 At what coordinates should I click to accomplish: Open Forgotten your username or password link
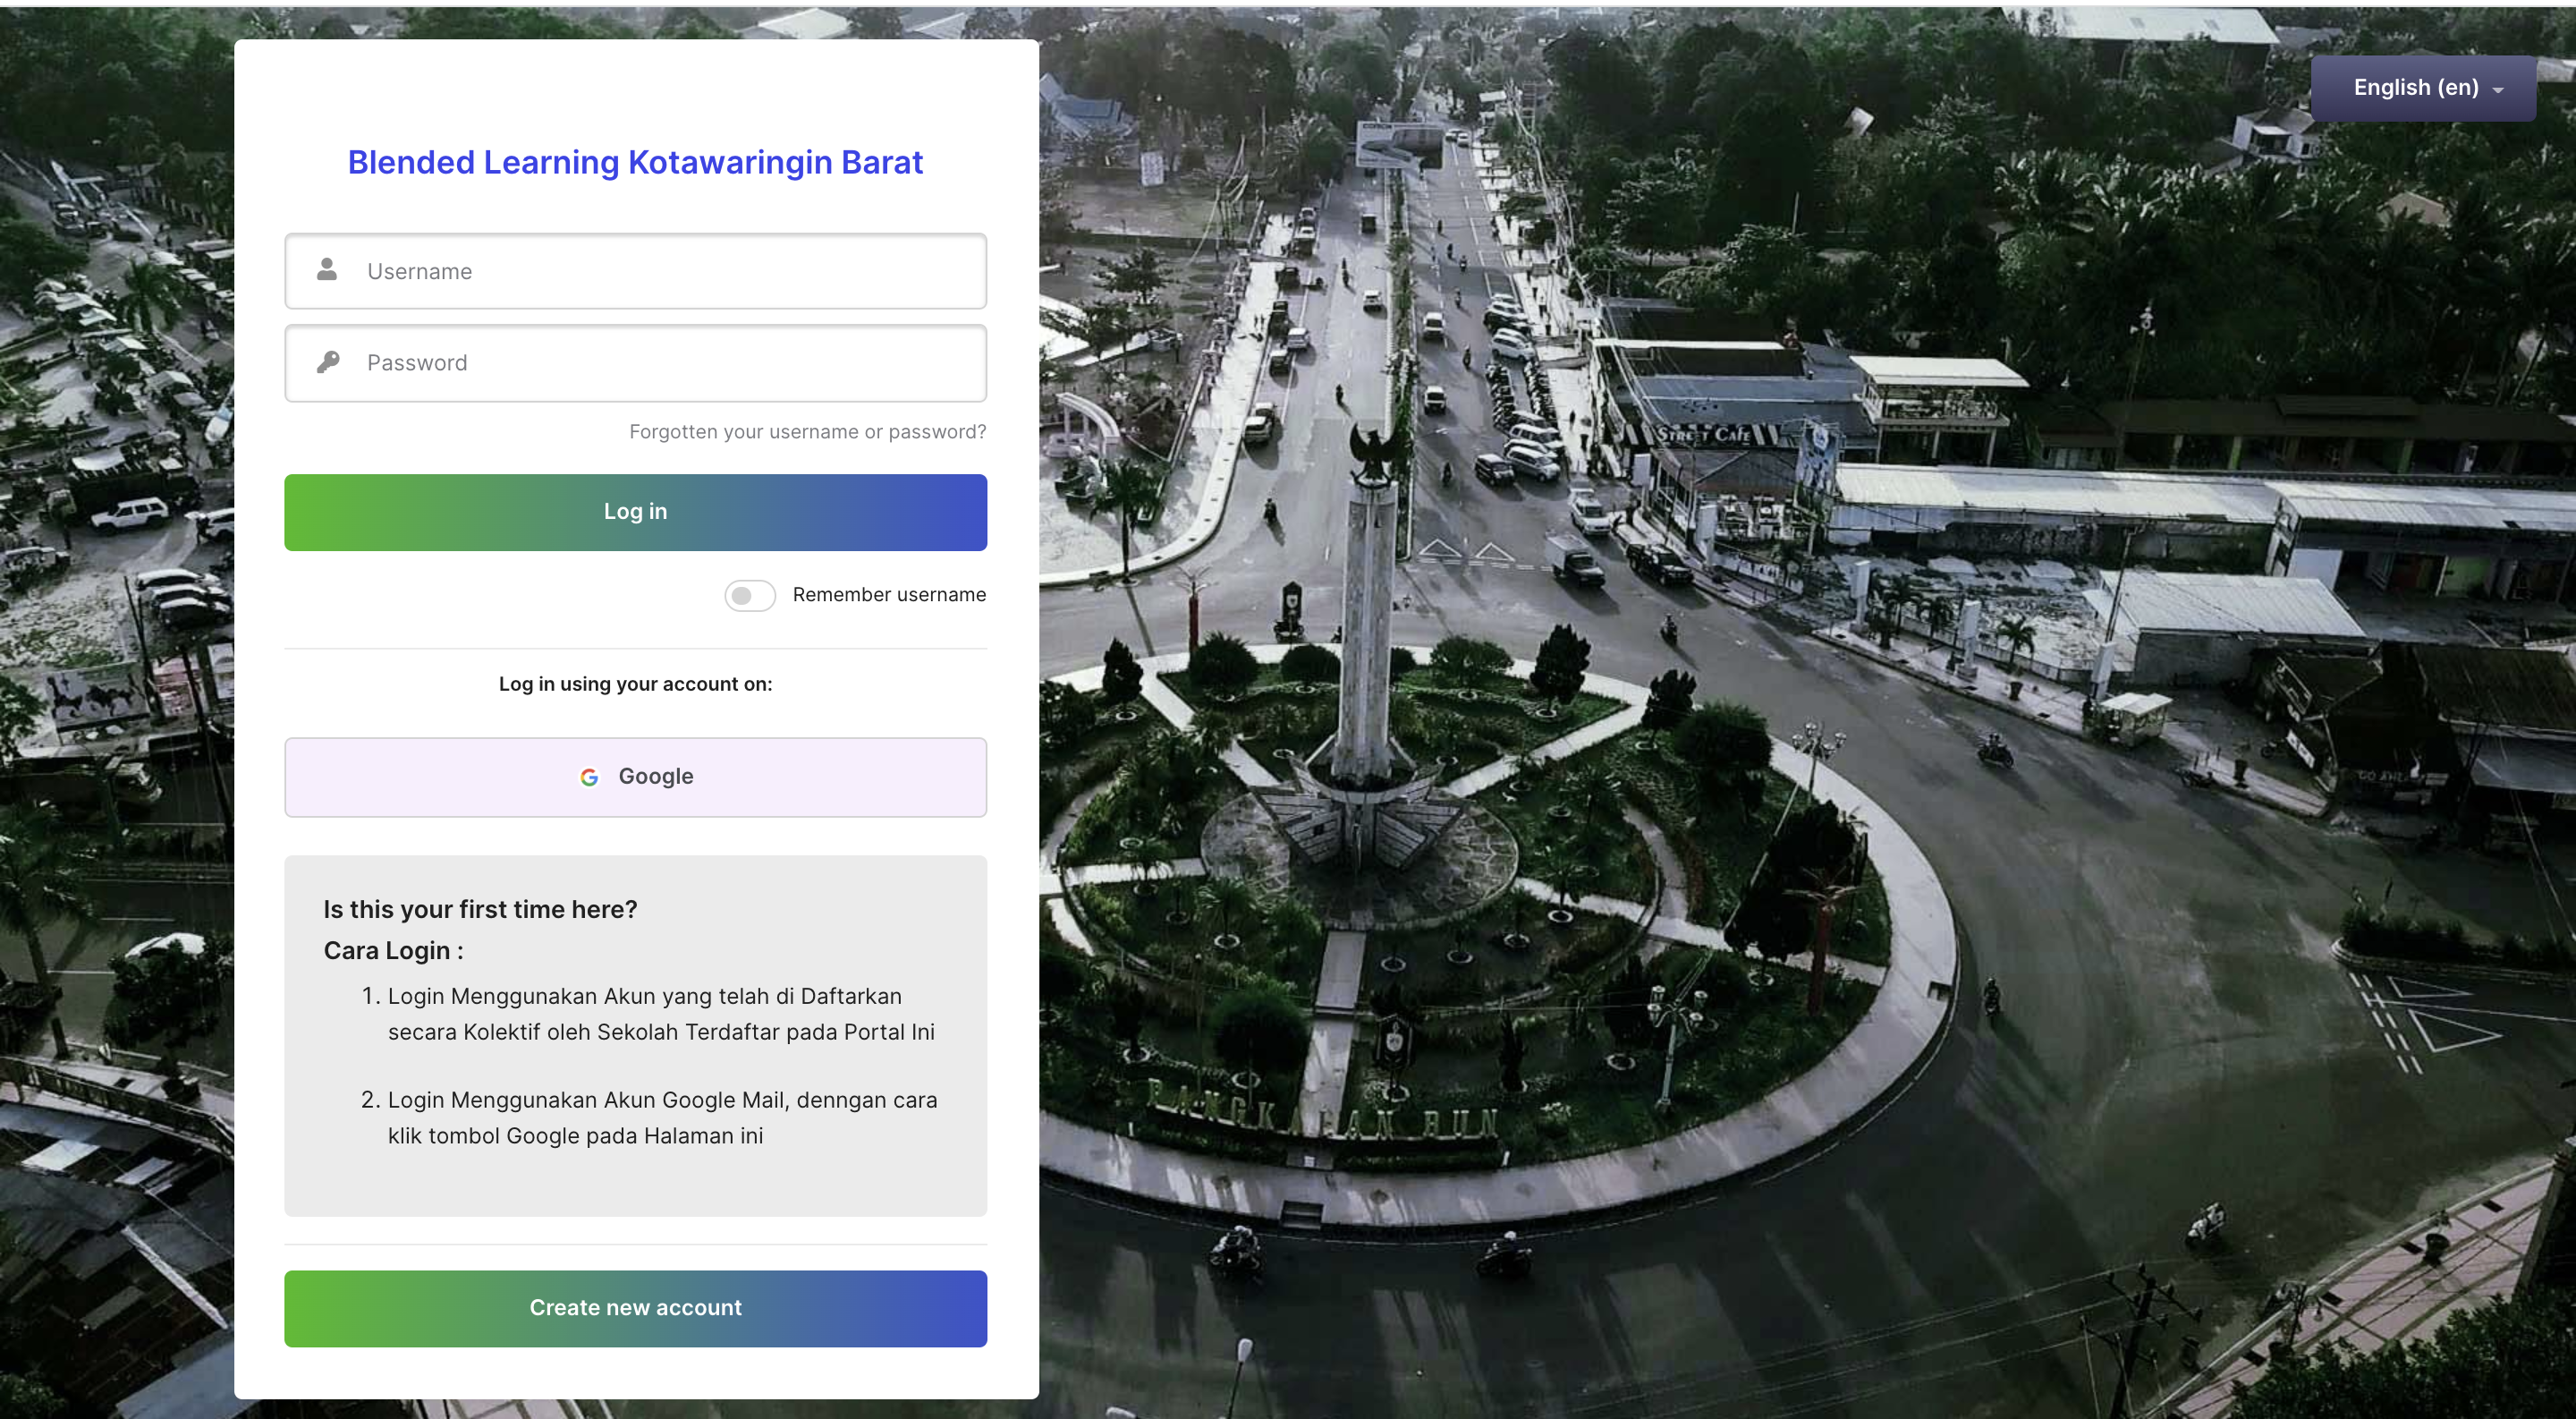pos(807,432)
